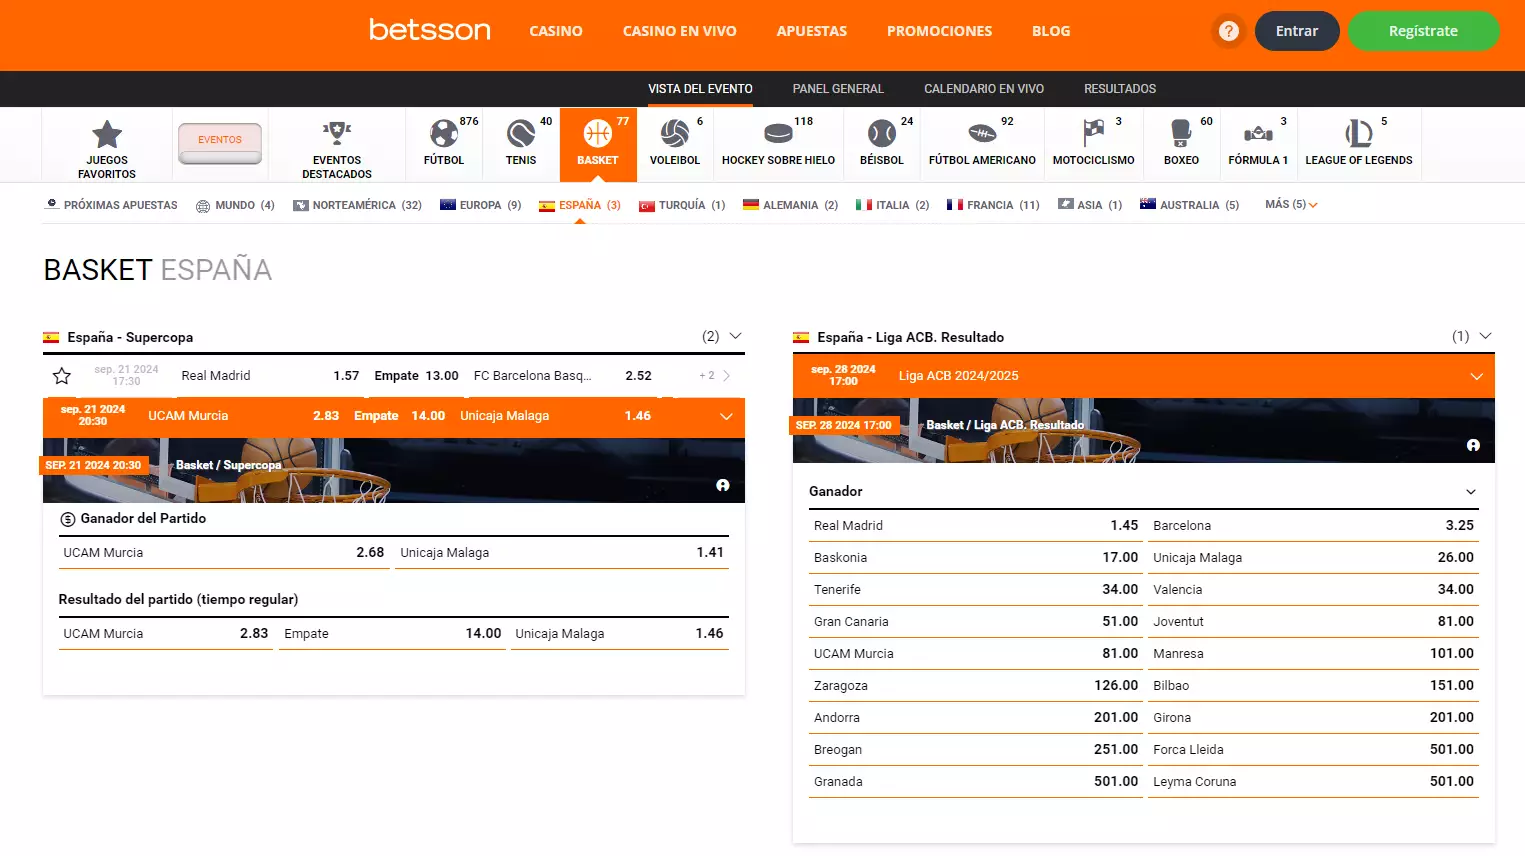Click the Spain flag beside España - Supercopa
The width and height of the screenshot is (1525, 856).
tap(51, 338)
